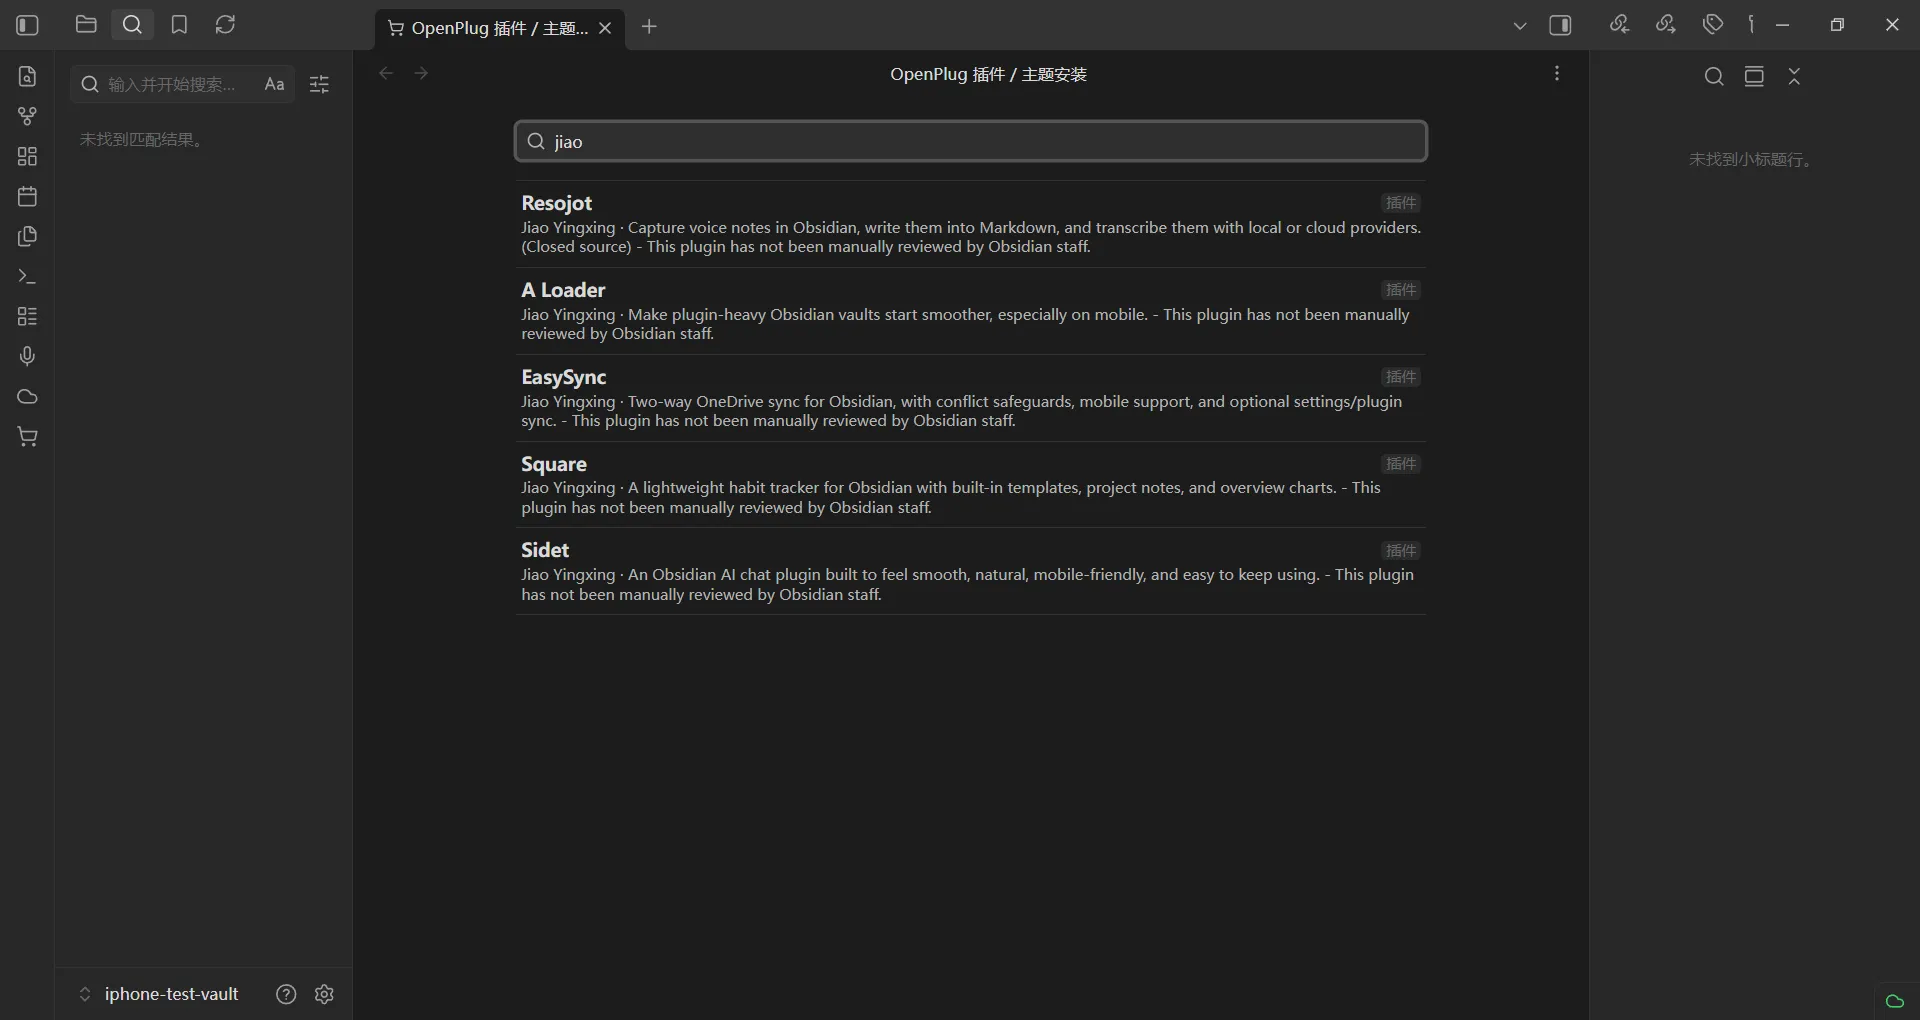This screenshot has width=1920, height=1020.
Task: Start a voice note with the microphone ribbon icon
Action: [27, 356]
